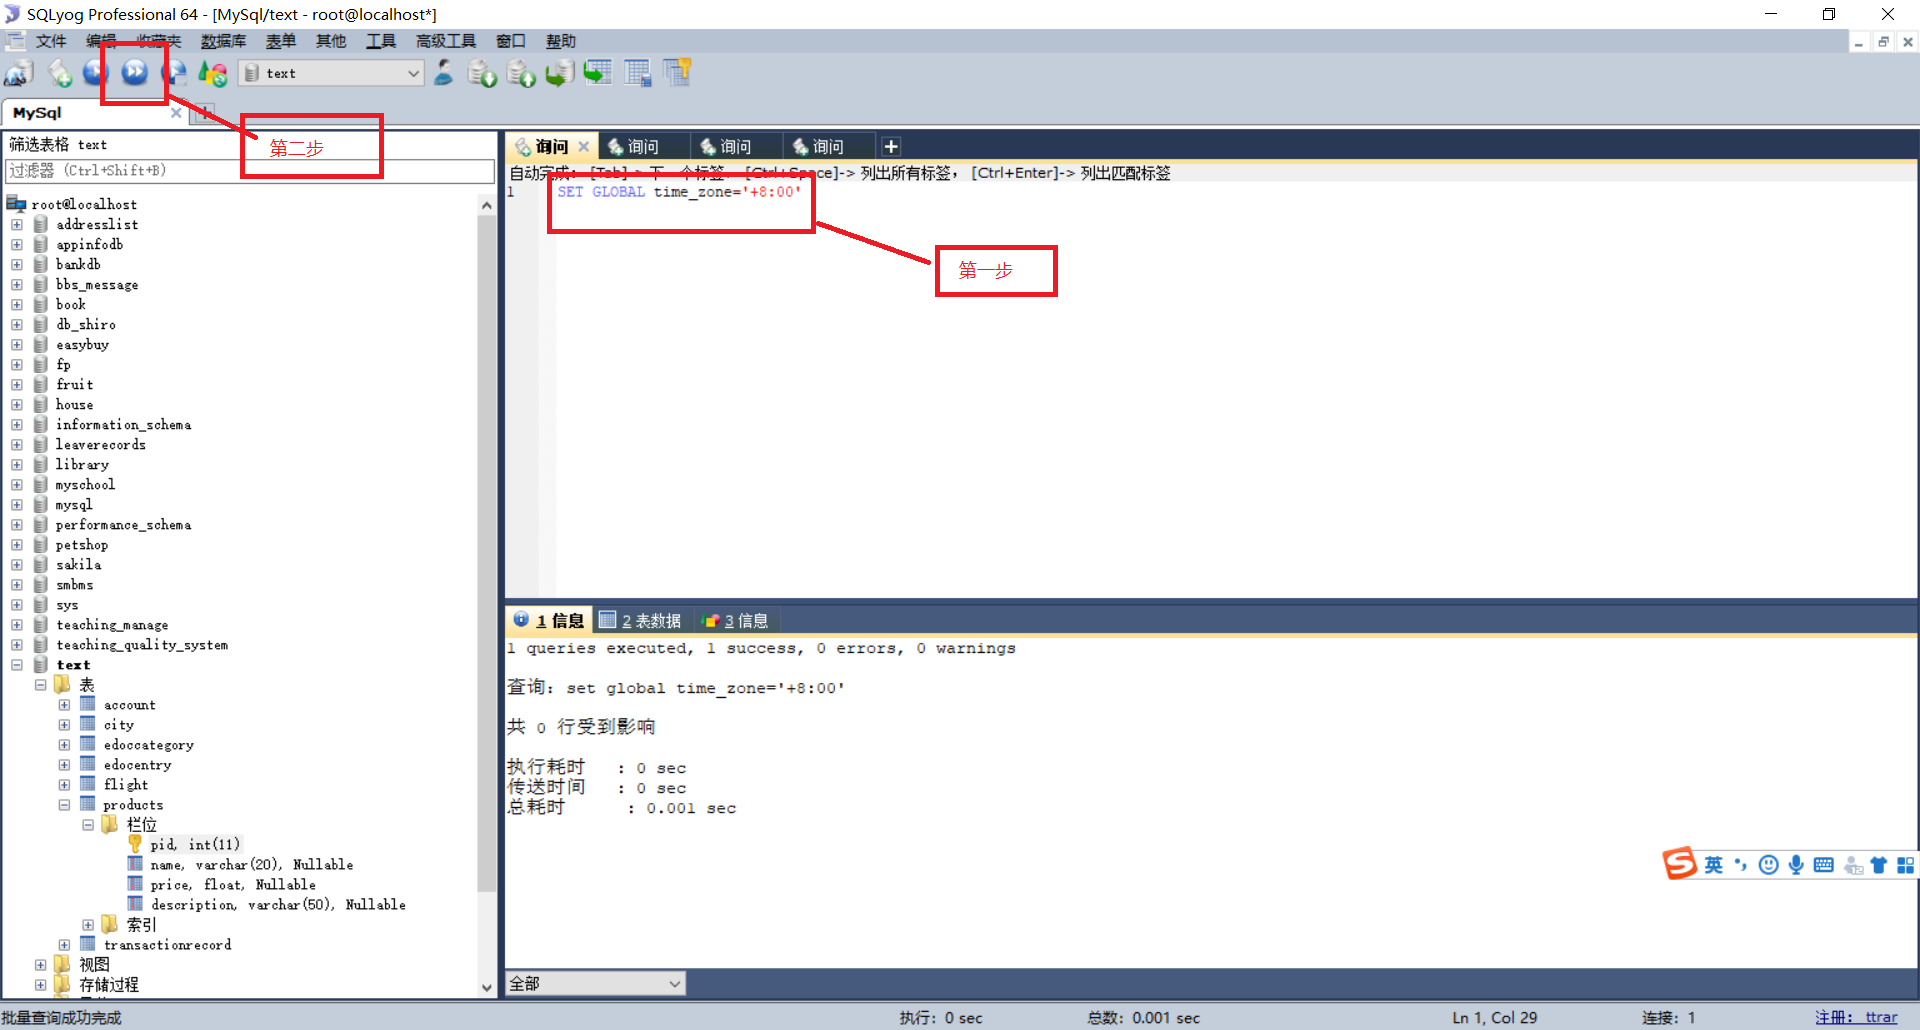
Task: Click database icon with green down arrow
Action: coord(482,73)
